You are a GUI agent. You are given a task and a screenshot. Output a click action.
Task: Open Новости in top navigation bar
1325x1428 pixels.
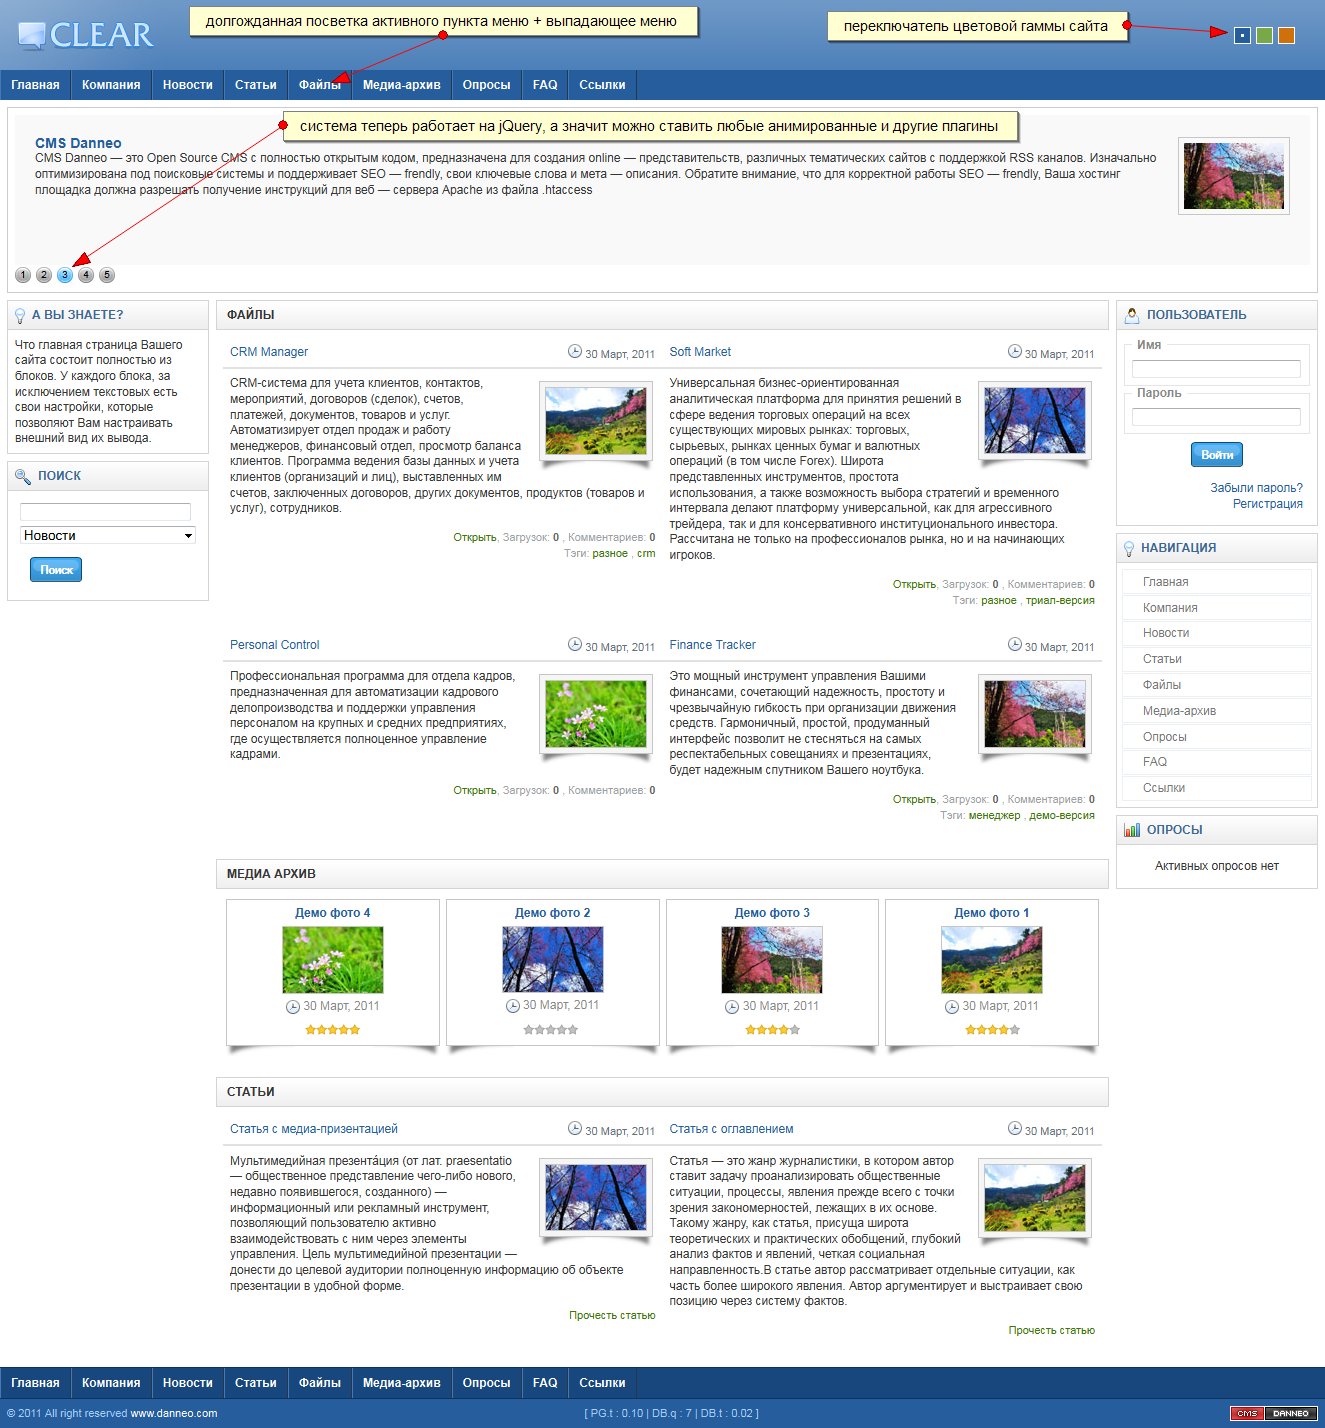(188, 85)
